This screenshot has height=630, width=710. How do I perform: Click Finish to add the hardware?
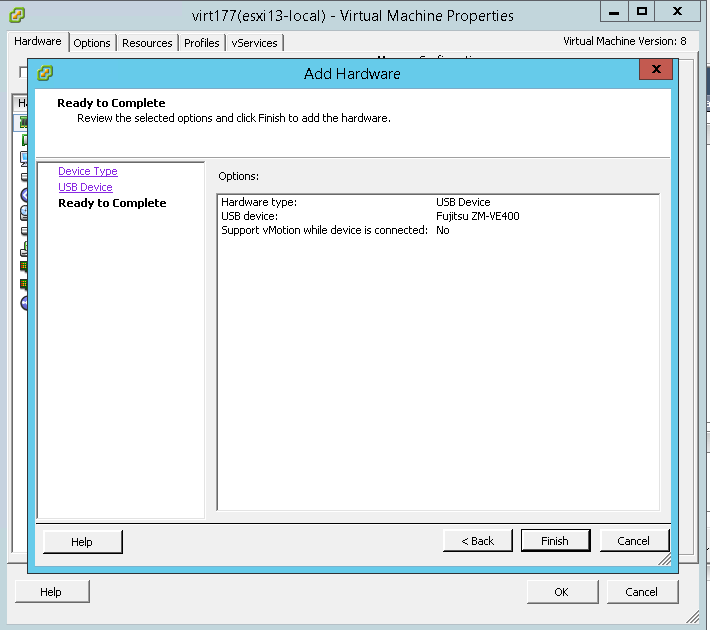tap(556, 541)
